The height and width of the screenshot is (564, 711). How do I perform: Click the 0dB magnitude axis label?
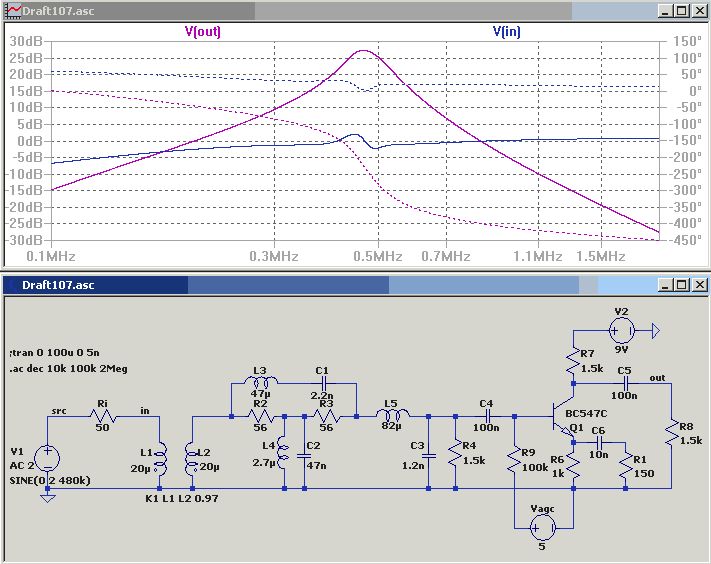[30, 141]
